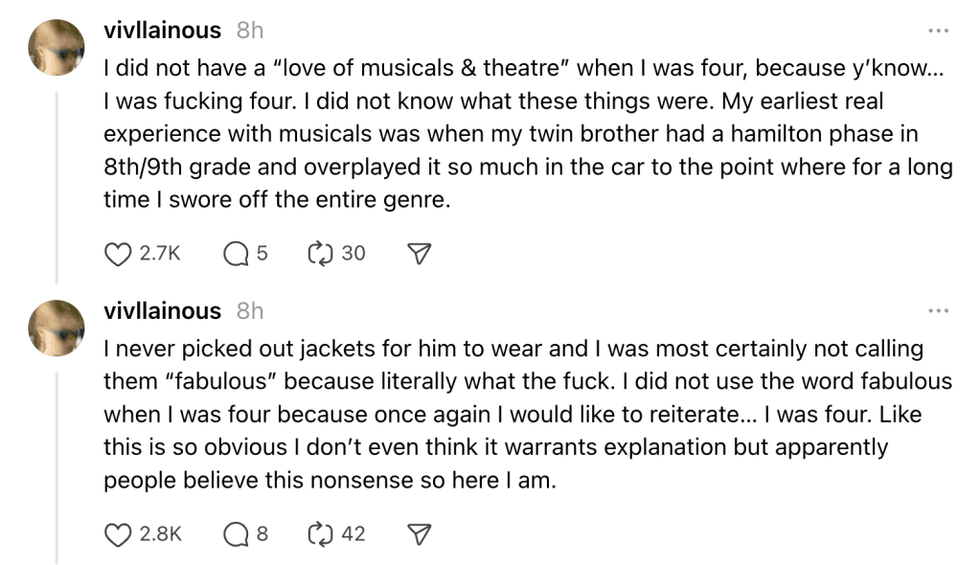980x565 pixels.
Task: Click the 8h timestamp on second post
Action: tap(249, 312)
